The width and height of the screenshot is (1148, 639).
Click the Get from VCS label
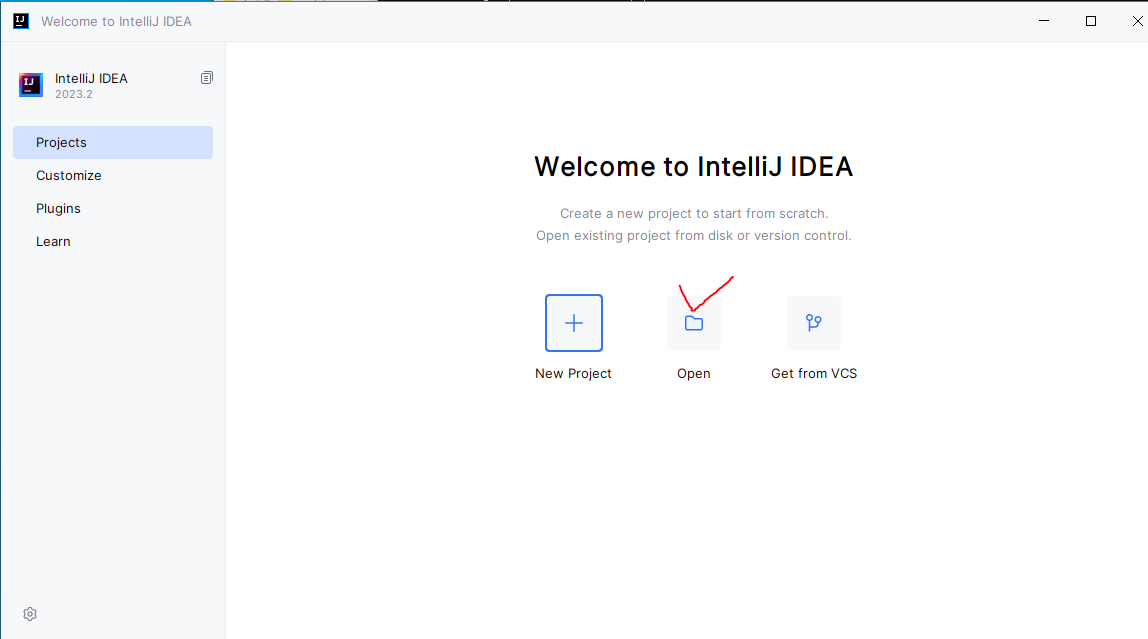pos(813,373)
